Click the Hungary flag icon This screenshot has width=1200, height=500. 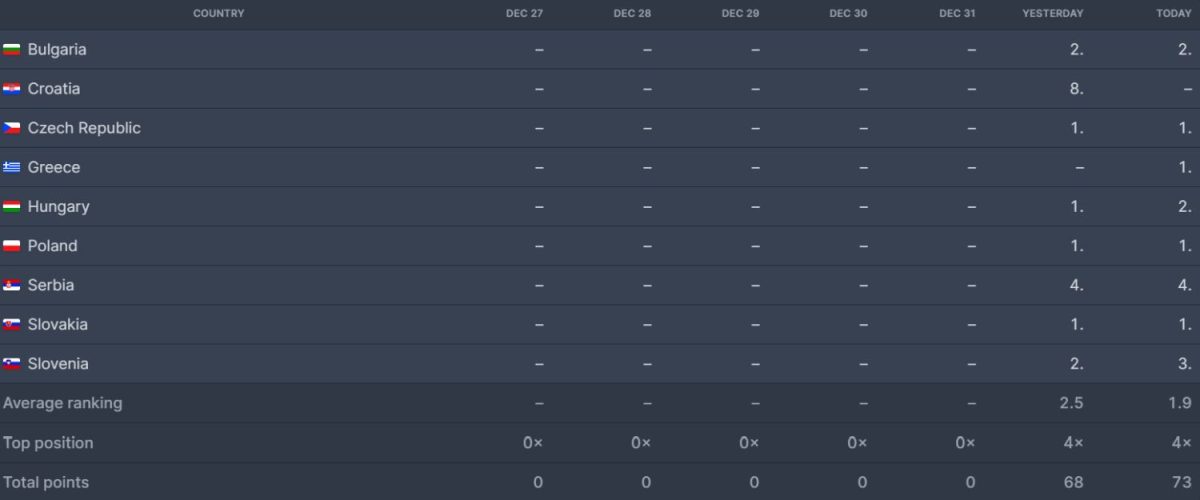tap(12, 207)
